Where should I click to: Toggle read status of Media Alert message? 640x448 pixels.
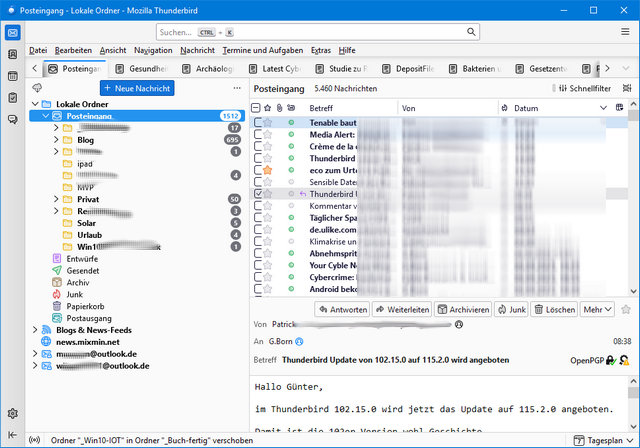(291, 134)
